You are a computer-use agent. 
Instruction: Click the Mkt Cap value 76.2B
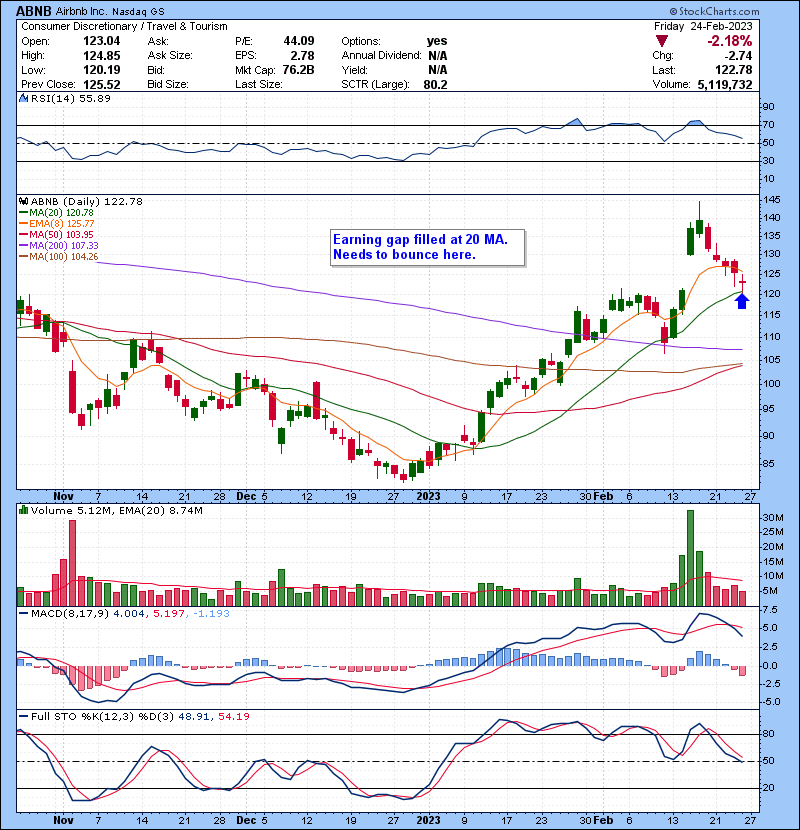(299, 70)
